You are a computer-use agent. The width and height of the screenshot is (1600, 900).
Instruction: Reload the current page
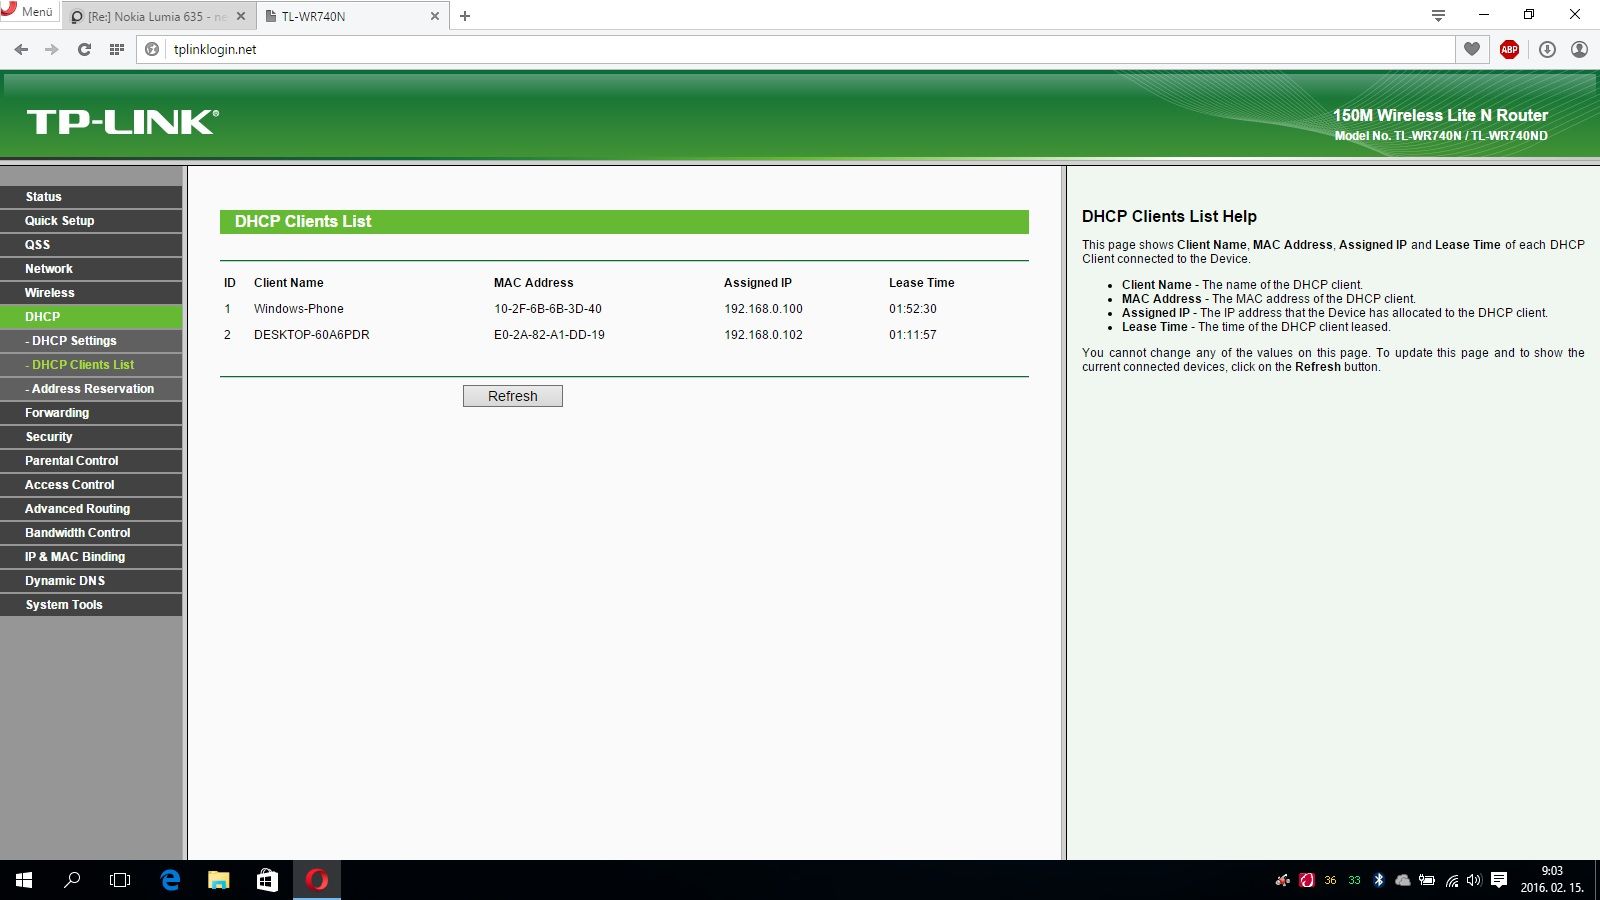tap(84, 49)
